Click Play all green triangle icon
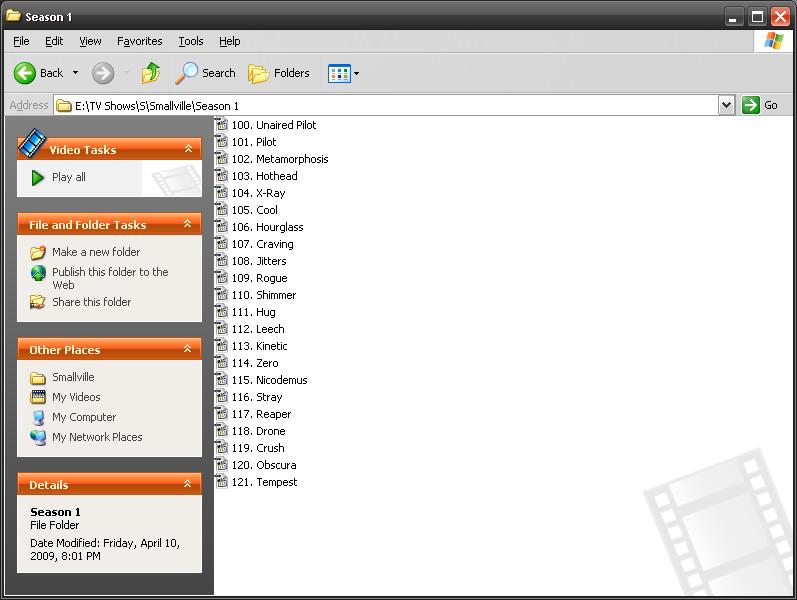The height and width of the screenshot is (600, 797). 38,177
